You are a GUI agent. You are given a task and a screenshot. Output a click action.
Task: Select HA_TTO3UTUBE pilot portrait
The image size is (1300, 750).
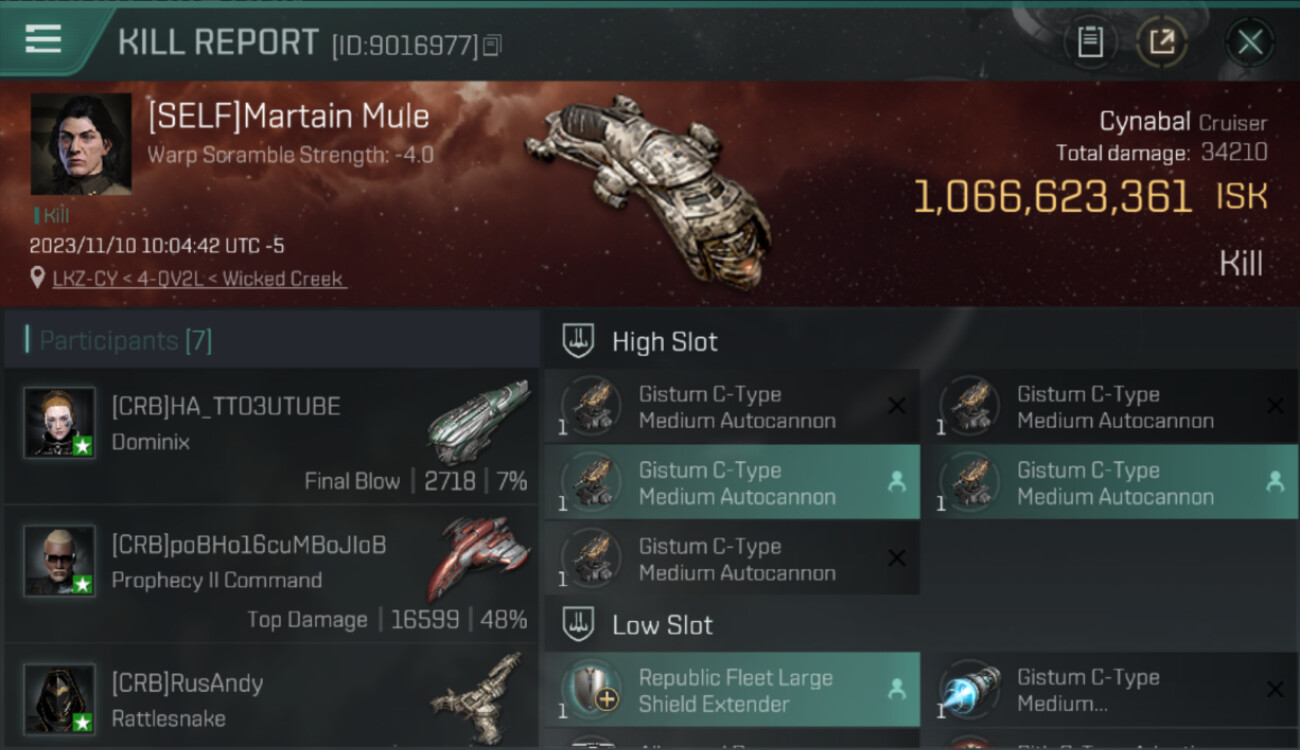(60, 423)
